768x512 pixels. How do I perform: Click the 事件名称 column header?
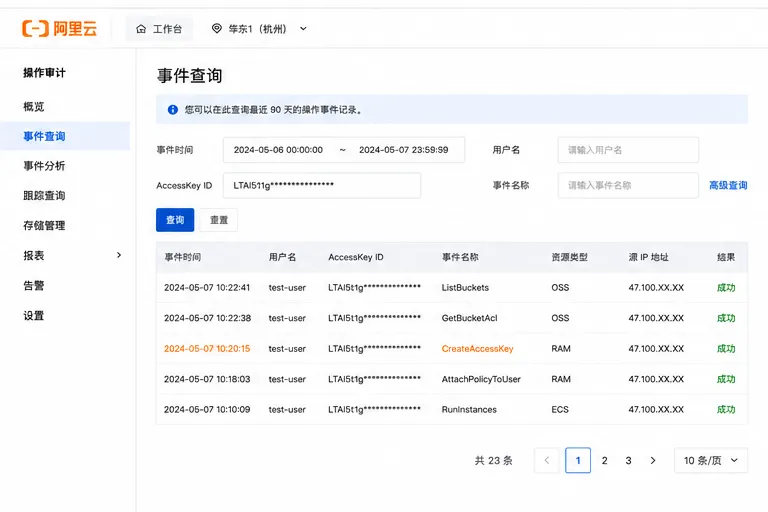pyautogui.click(x=460, y=257)
